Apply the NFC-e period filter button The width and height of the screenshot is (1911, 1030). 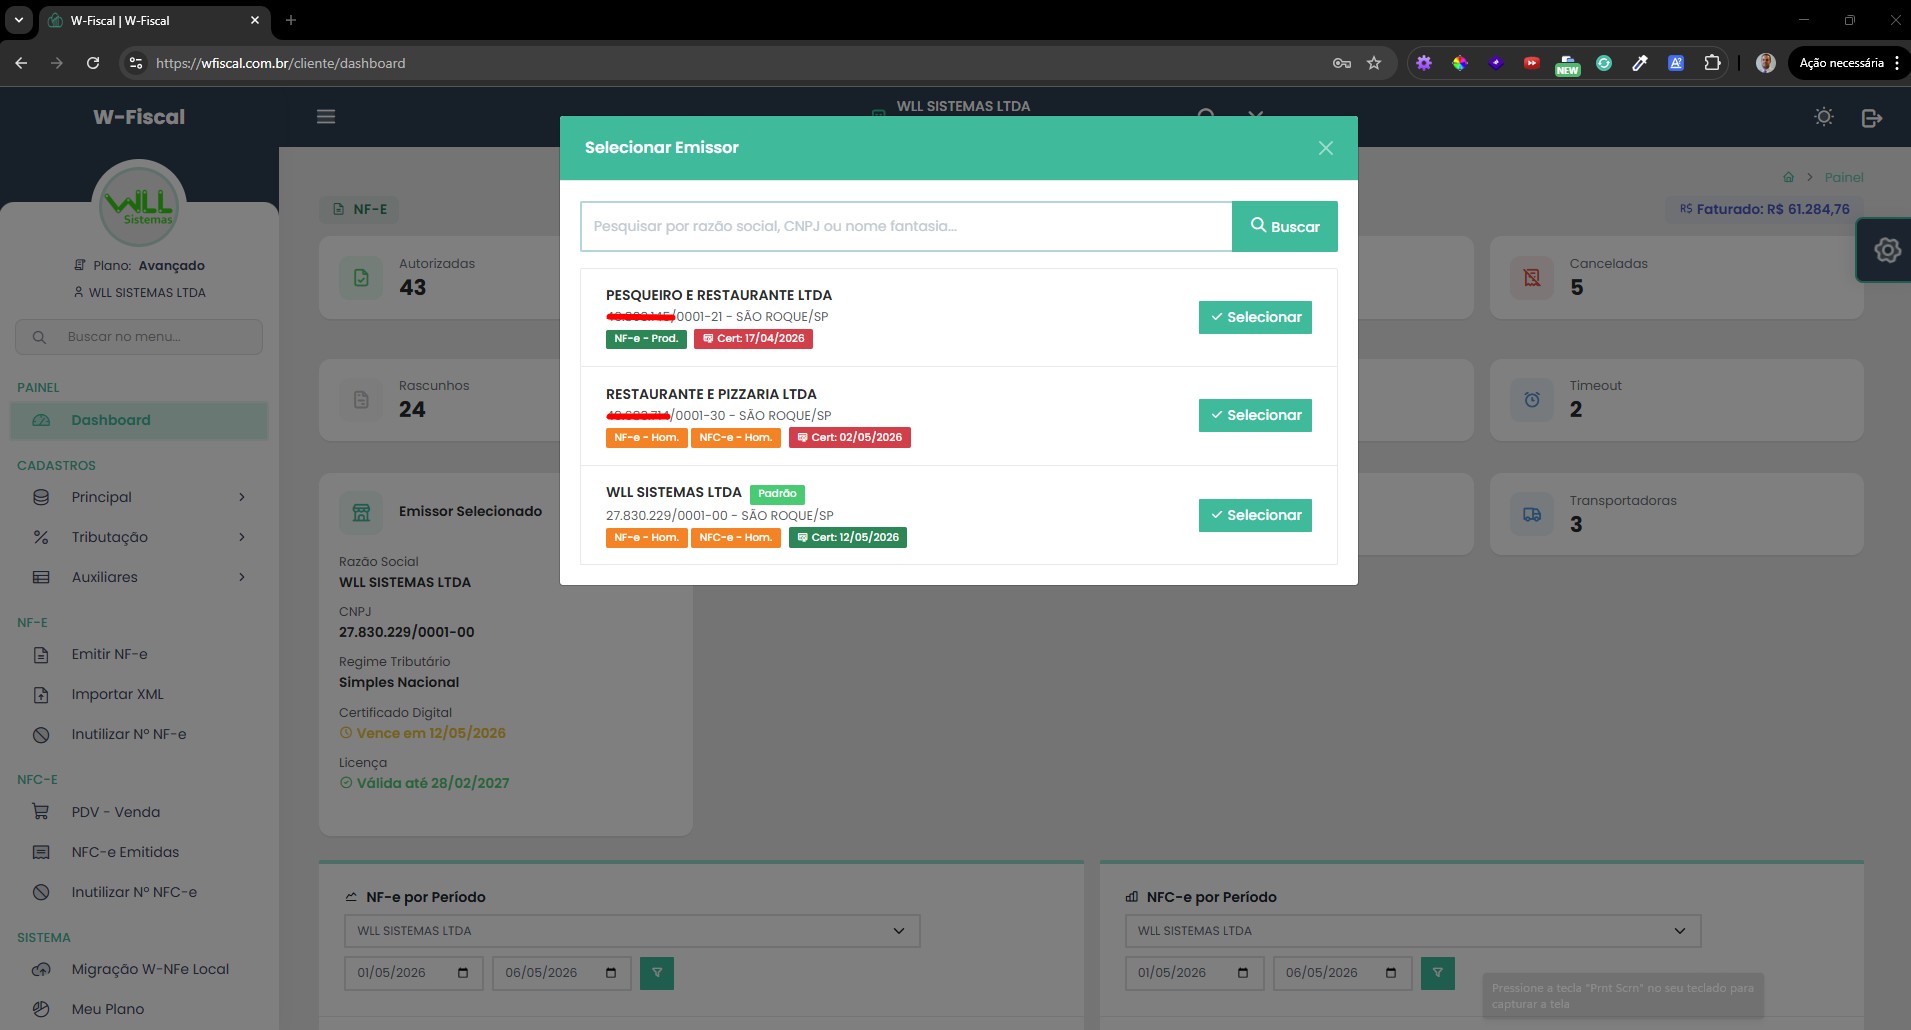1438,973
